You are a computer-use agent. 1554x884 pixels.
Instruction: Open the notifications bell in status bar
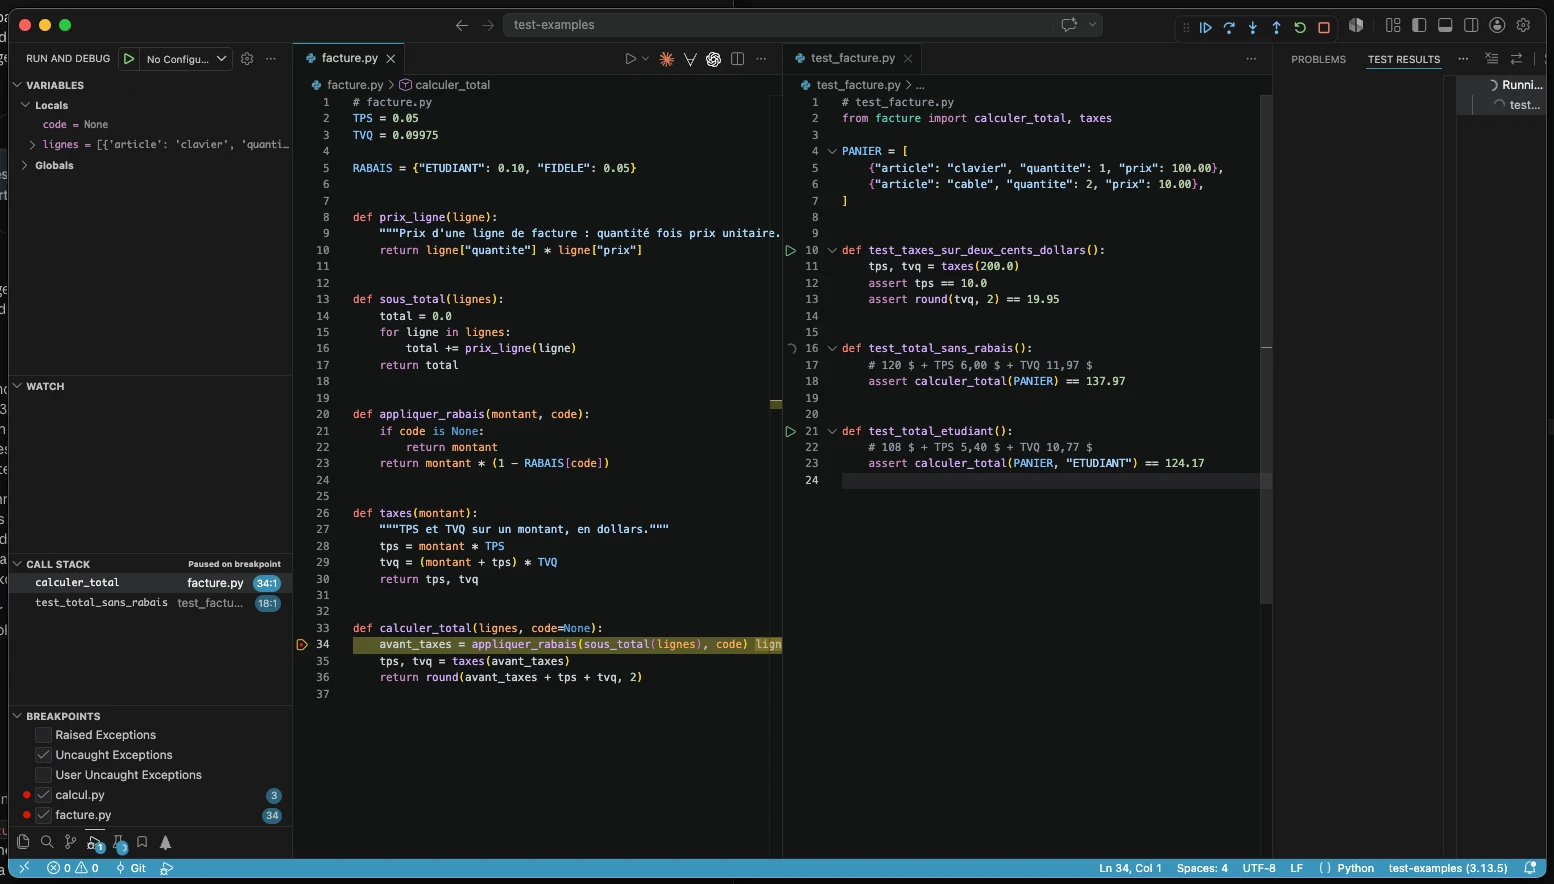(1530, 868)
